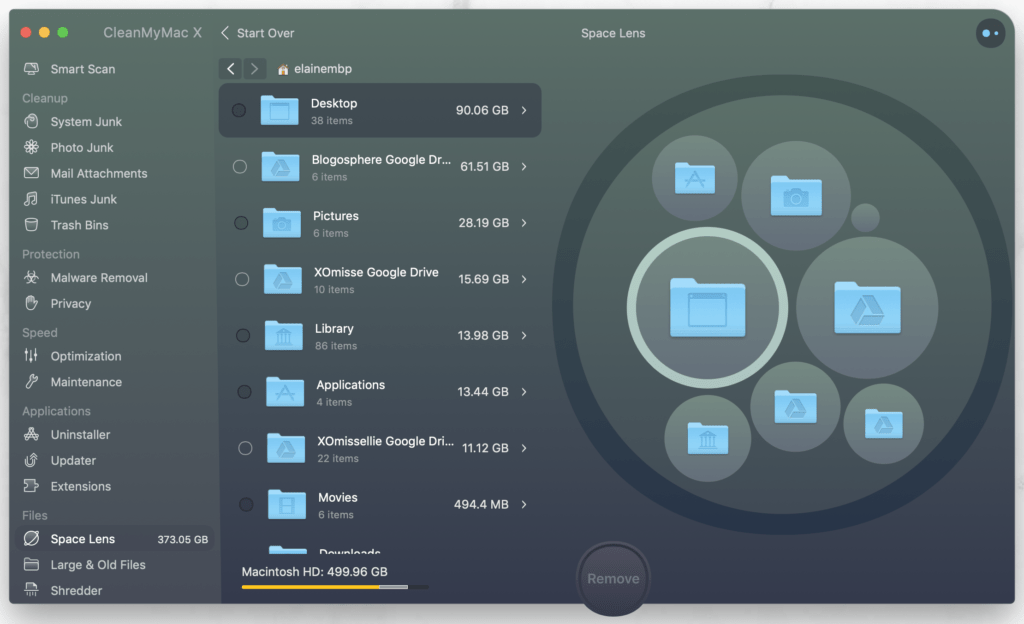Screen dimensions: 1024x624
Task: Select the camera Pictures bubble in the map
Action: (795, 195)
